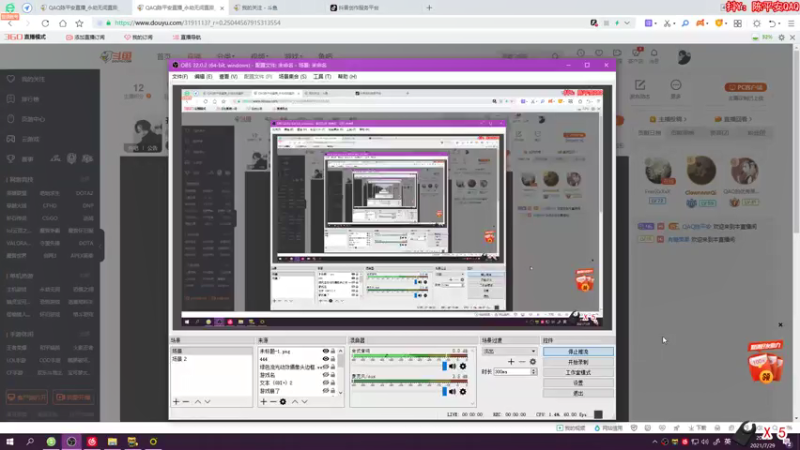Click 开始录制 start recording button

pos(578,362)
